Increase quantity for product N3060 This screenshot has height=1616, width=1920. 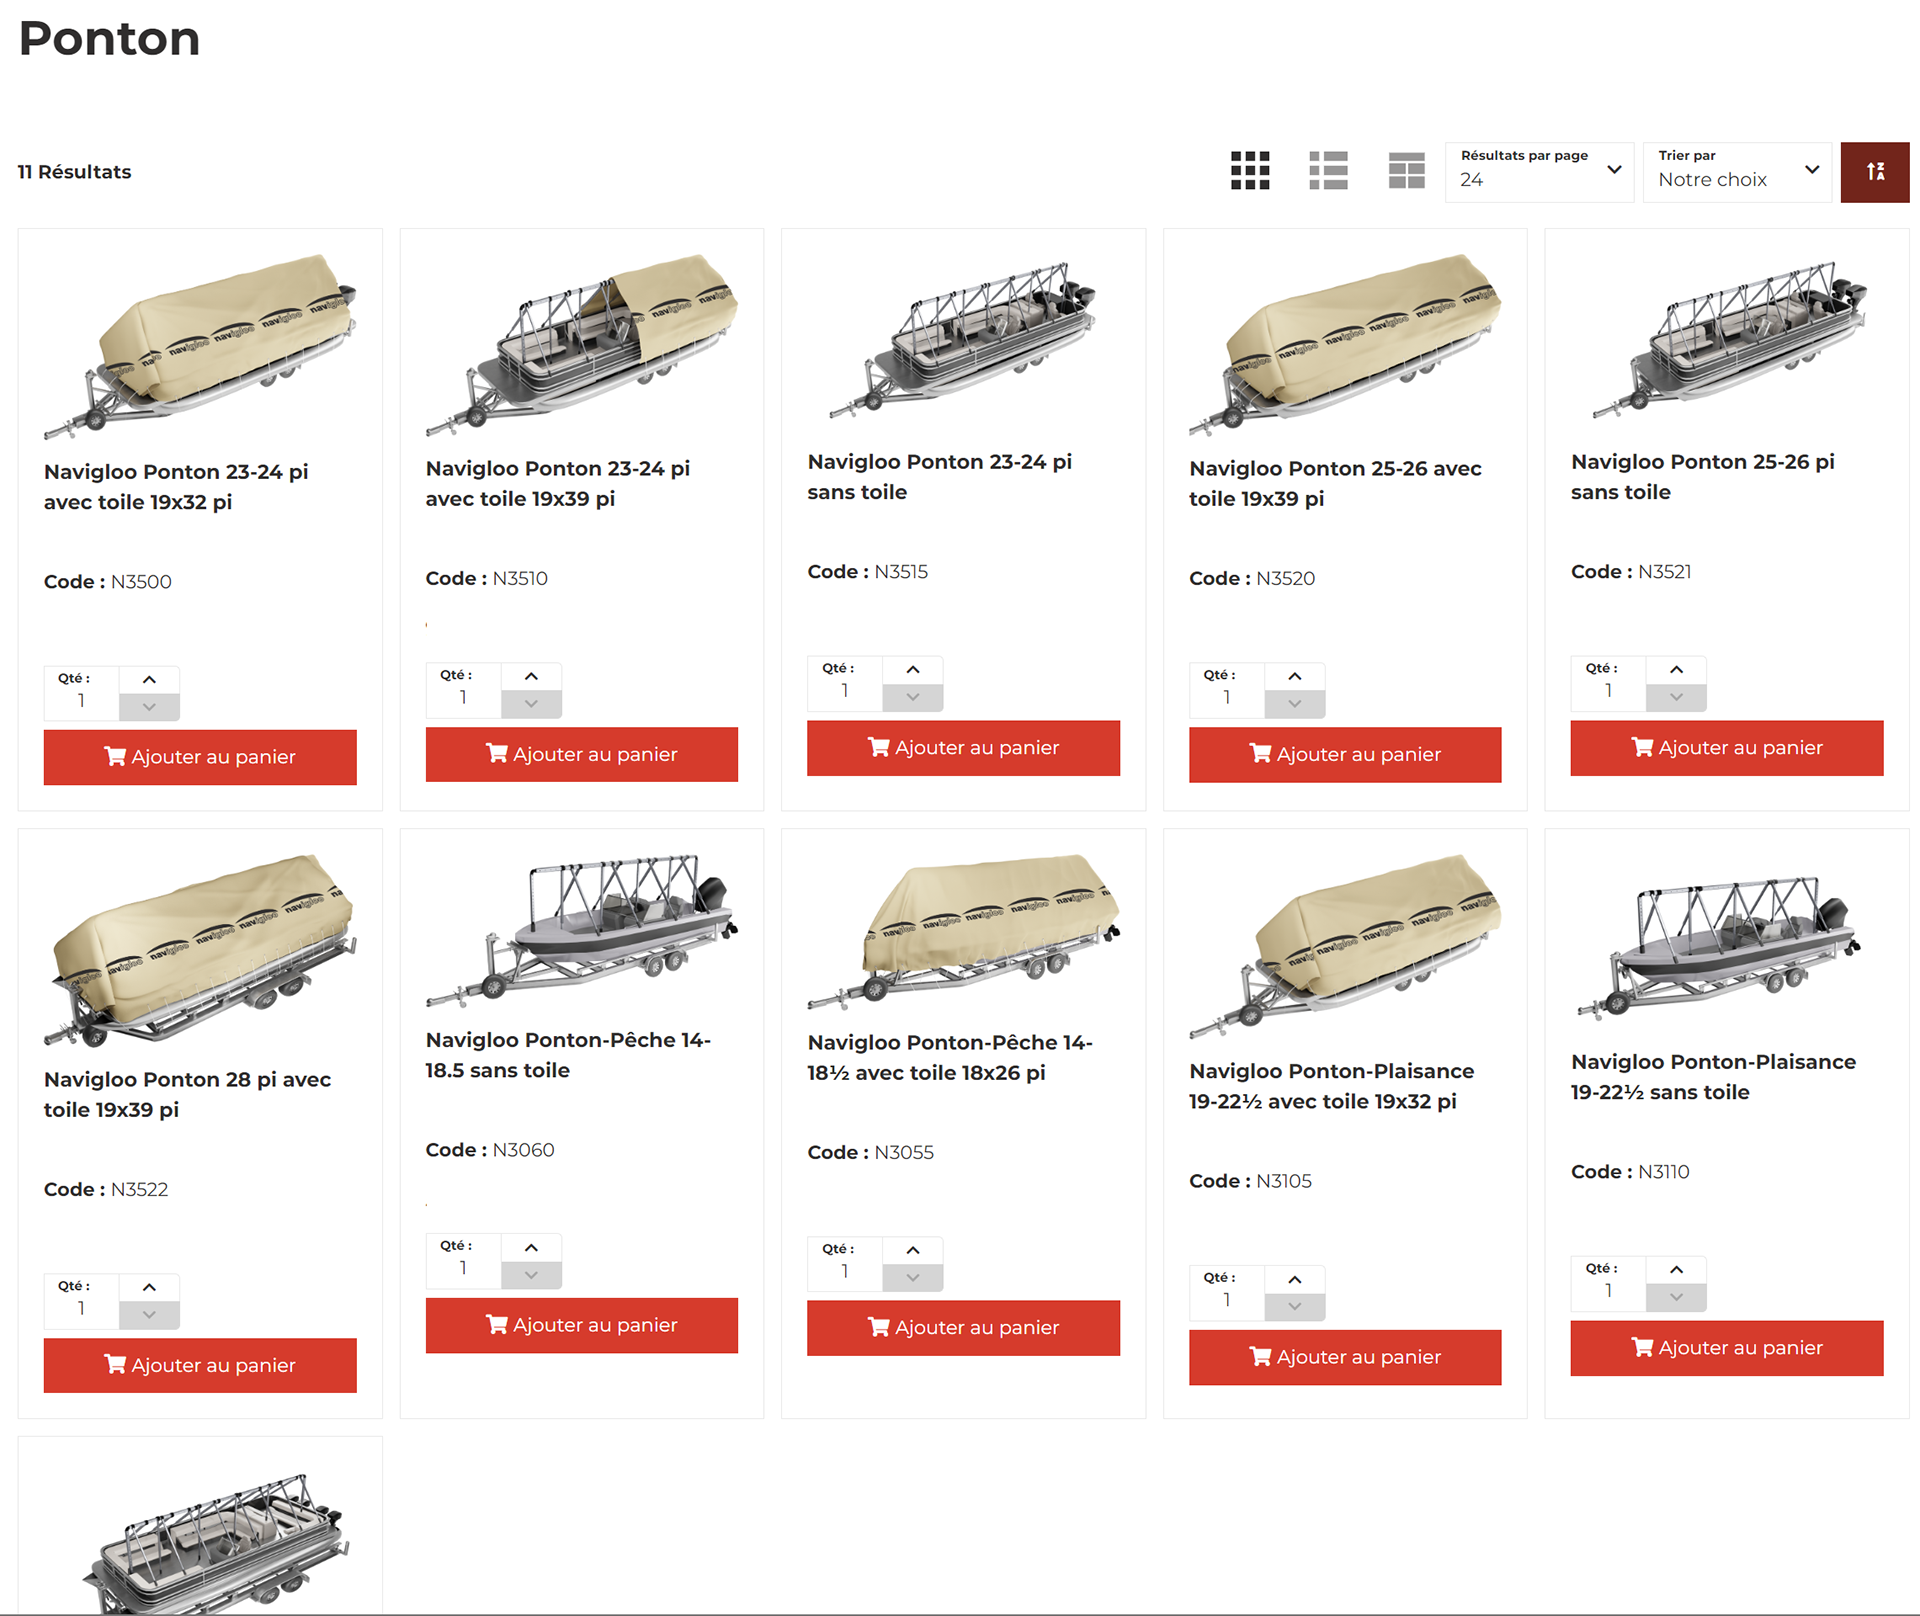pos(531,1248)
